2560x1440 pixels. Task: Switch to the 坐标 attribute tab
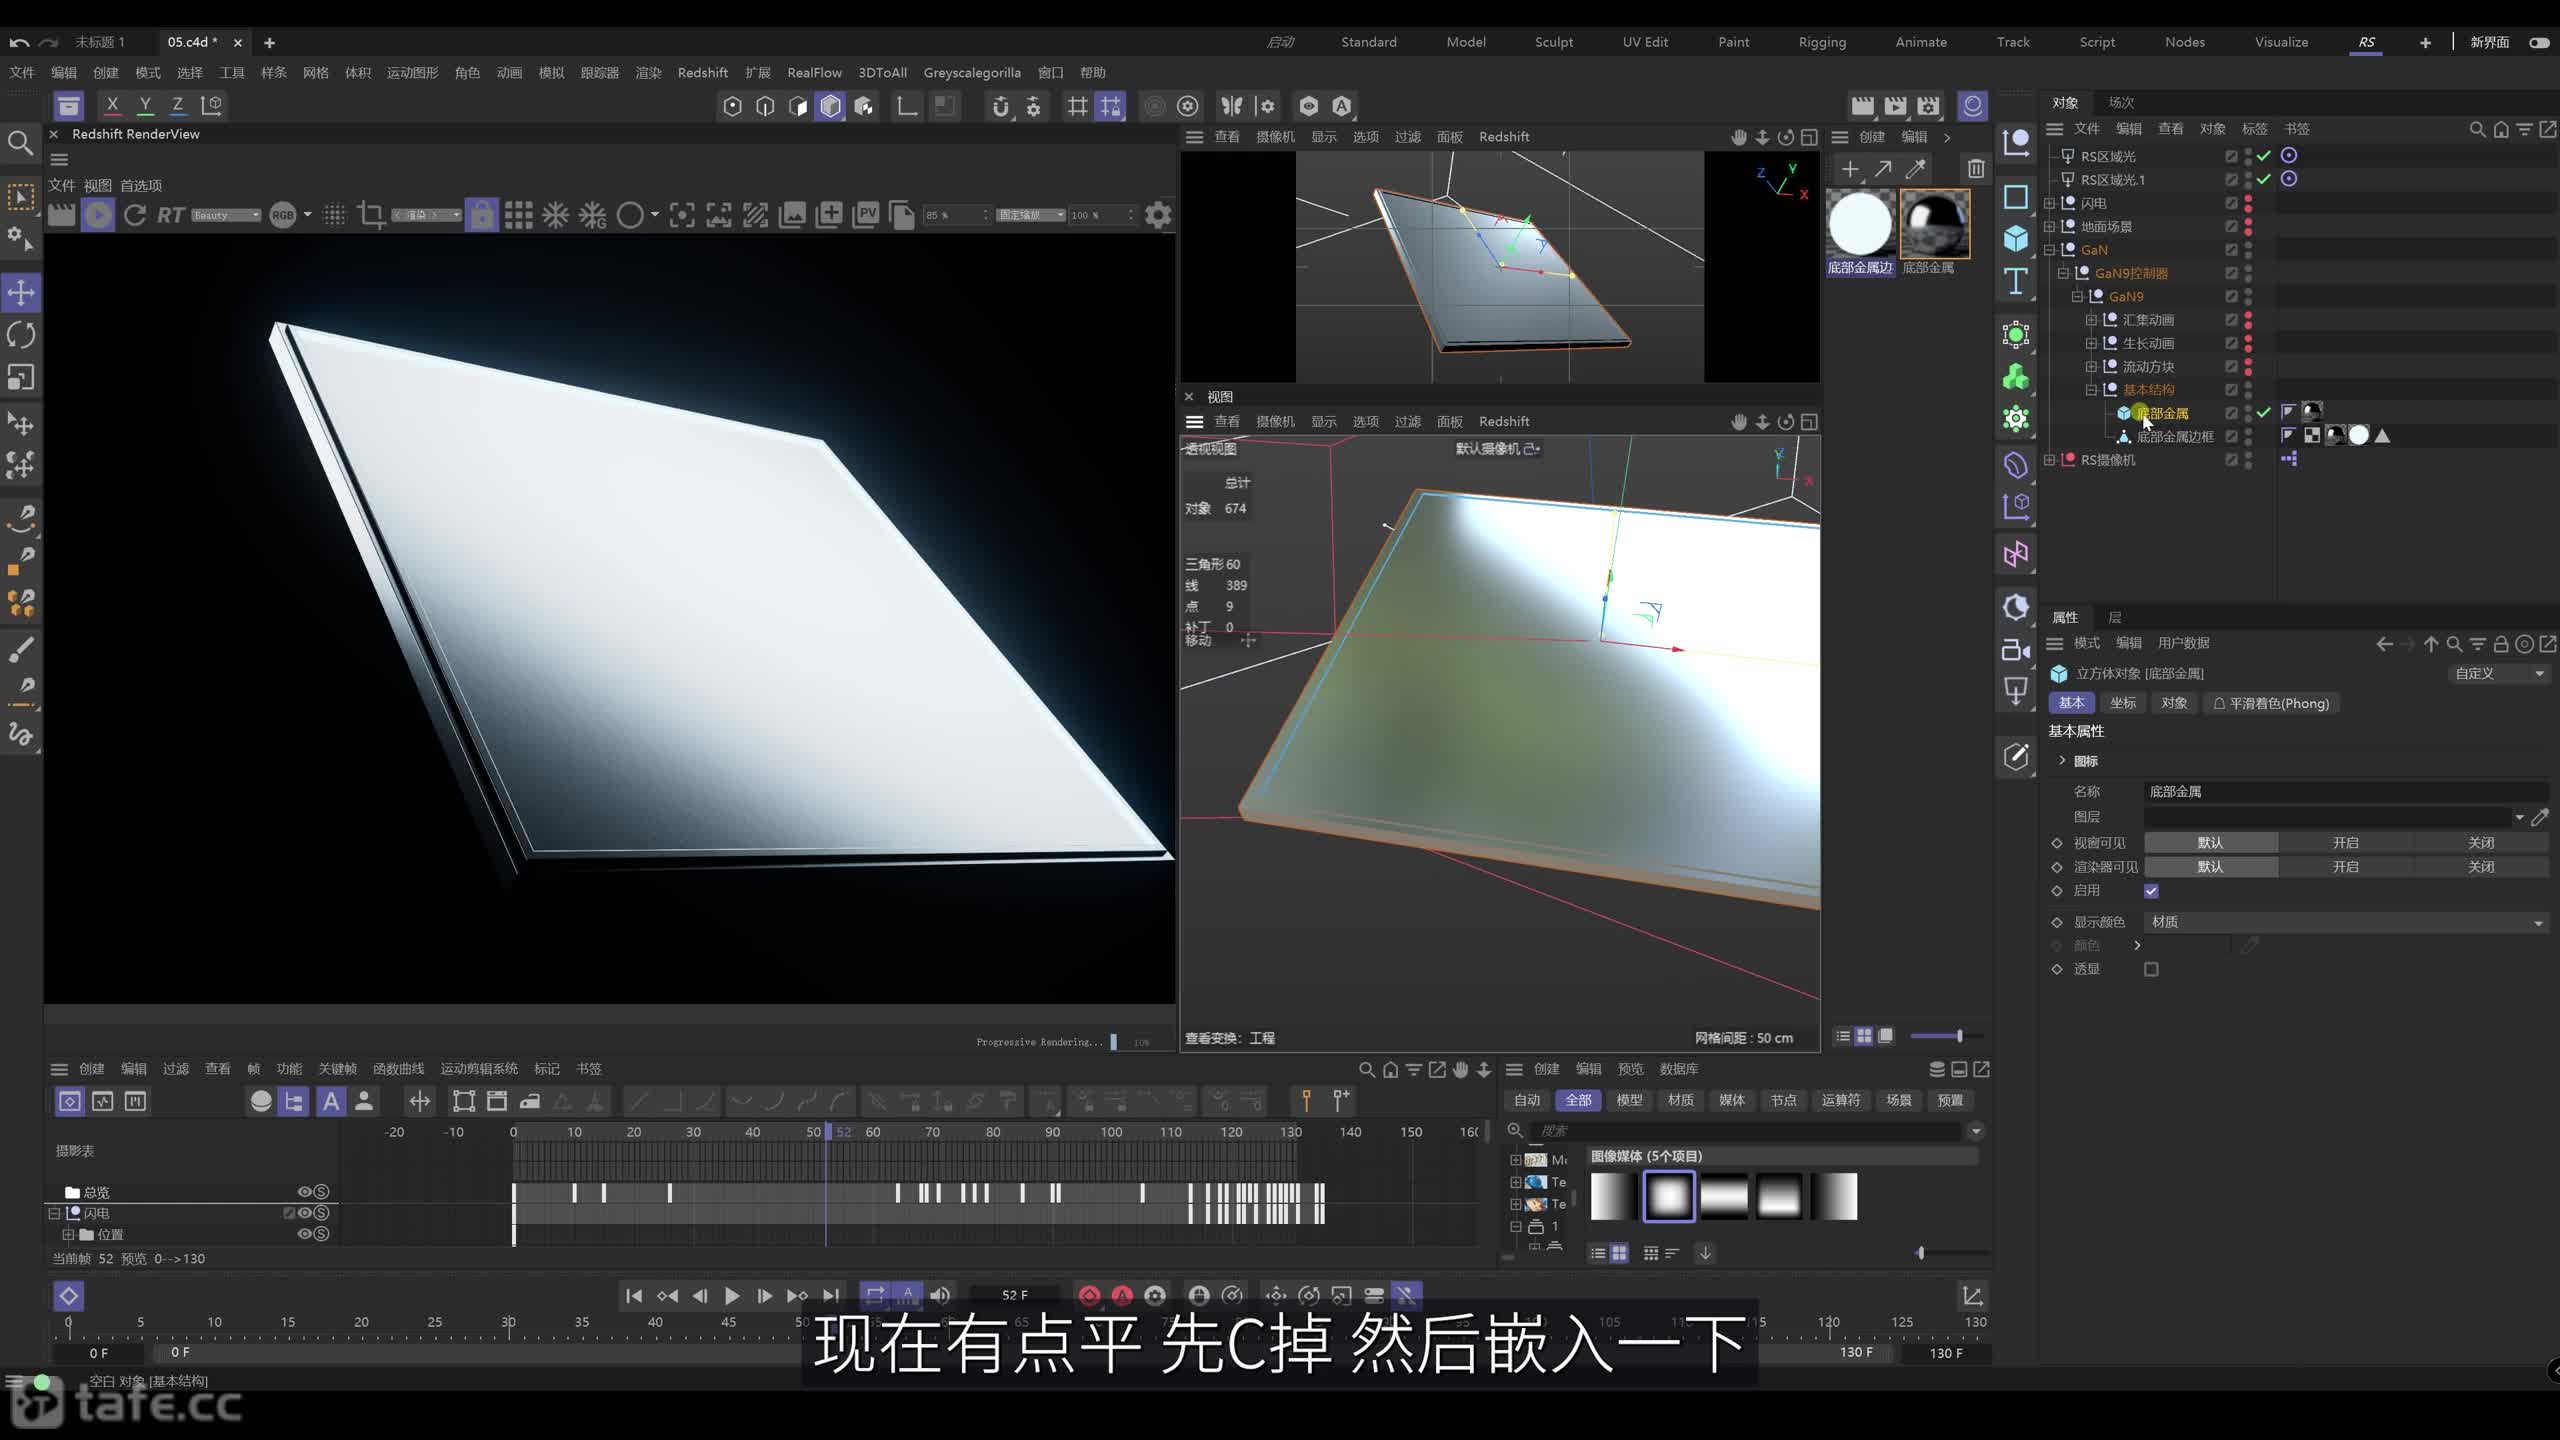[x=2122, y=703]
